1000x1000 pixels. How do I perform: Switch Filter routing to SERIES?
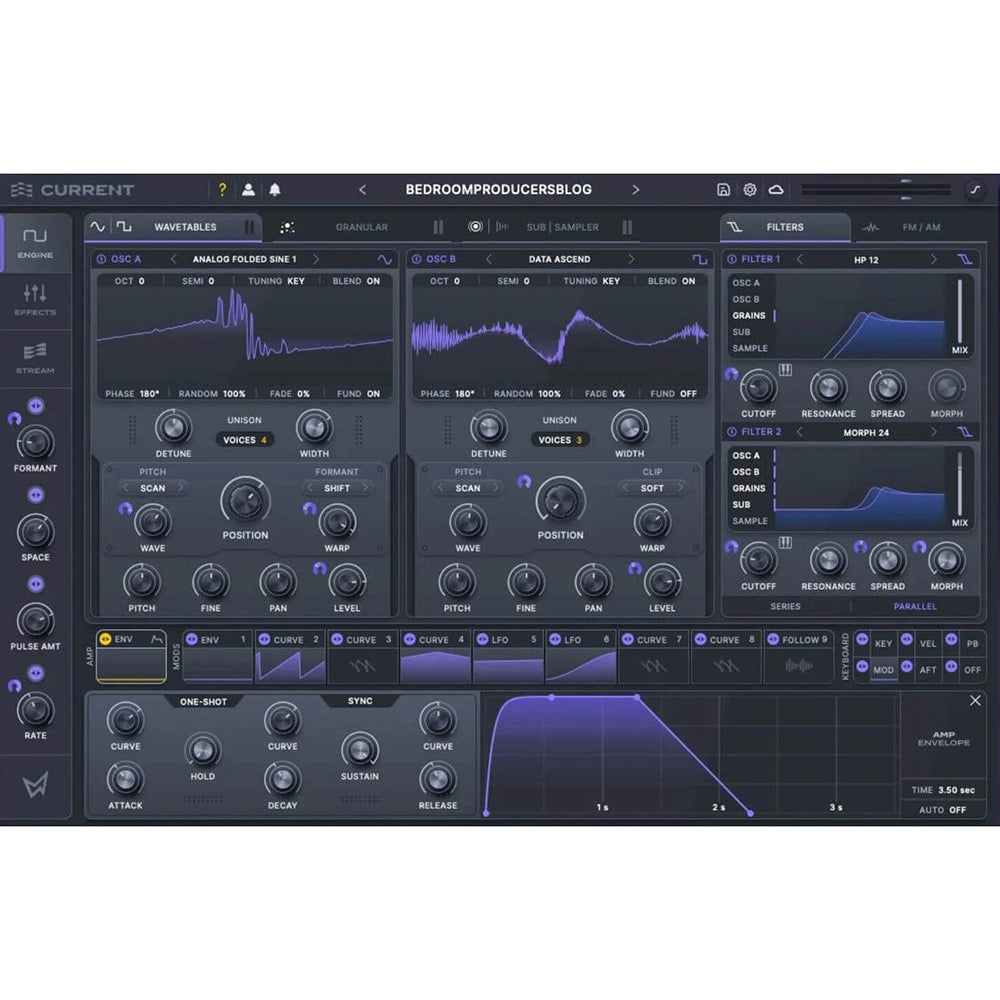tap(786, 606)
